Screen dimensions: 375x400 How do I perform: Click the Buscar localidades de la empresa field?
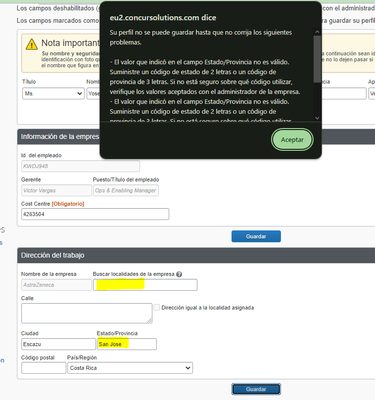[x=145, y=285]
